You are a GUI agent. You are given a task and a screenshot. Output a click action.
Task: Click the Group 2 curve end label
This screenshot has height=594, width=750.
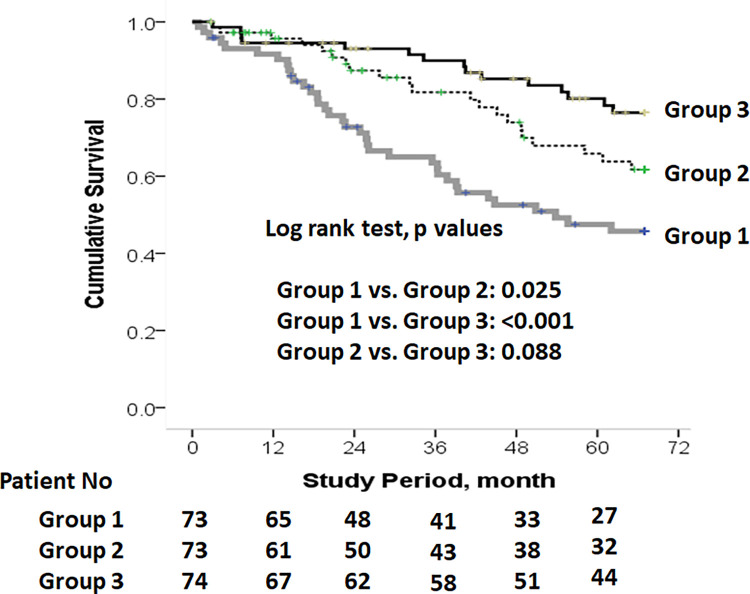coord(702,172)
